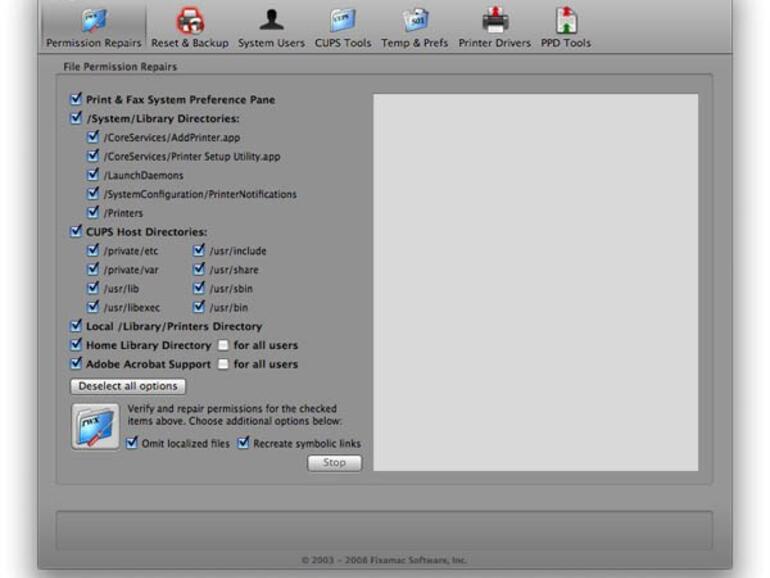The height and width of the screenshot is (578, 770).
Task: Open the PPD Tools icon
Action: [566, 20]
